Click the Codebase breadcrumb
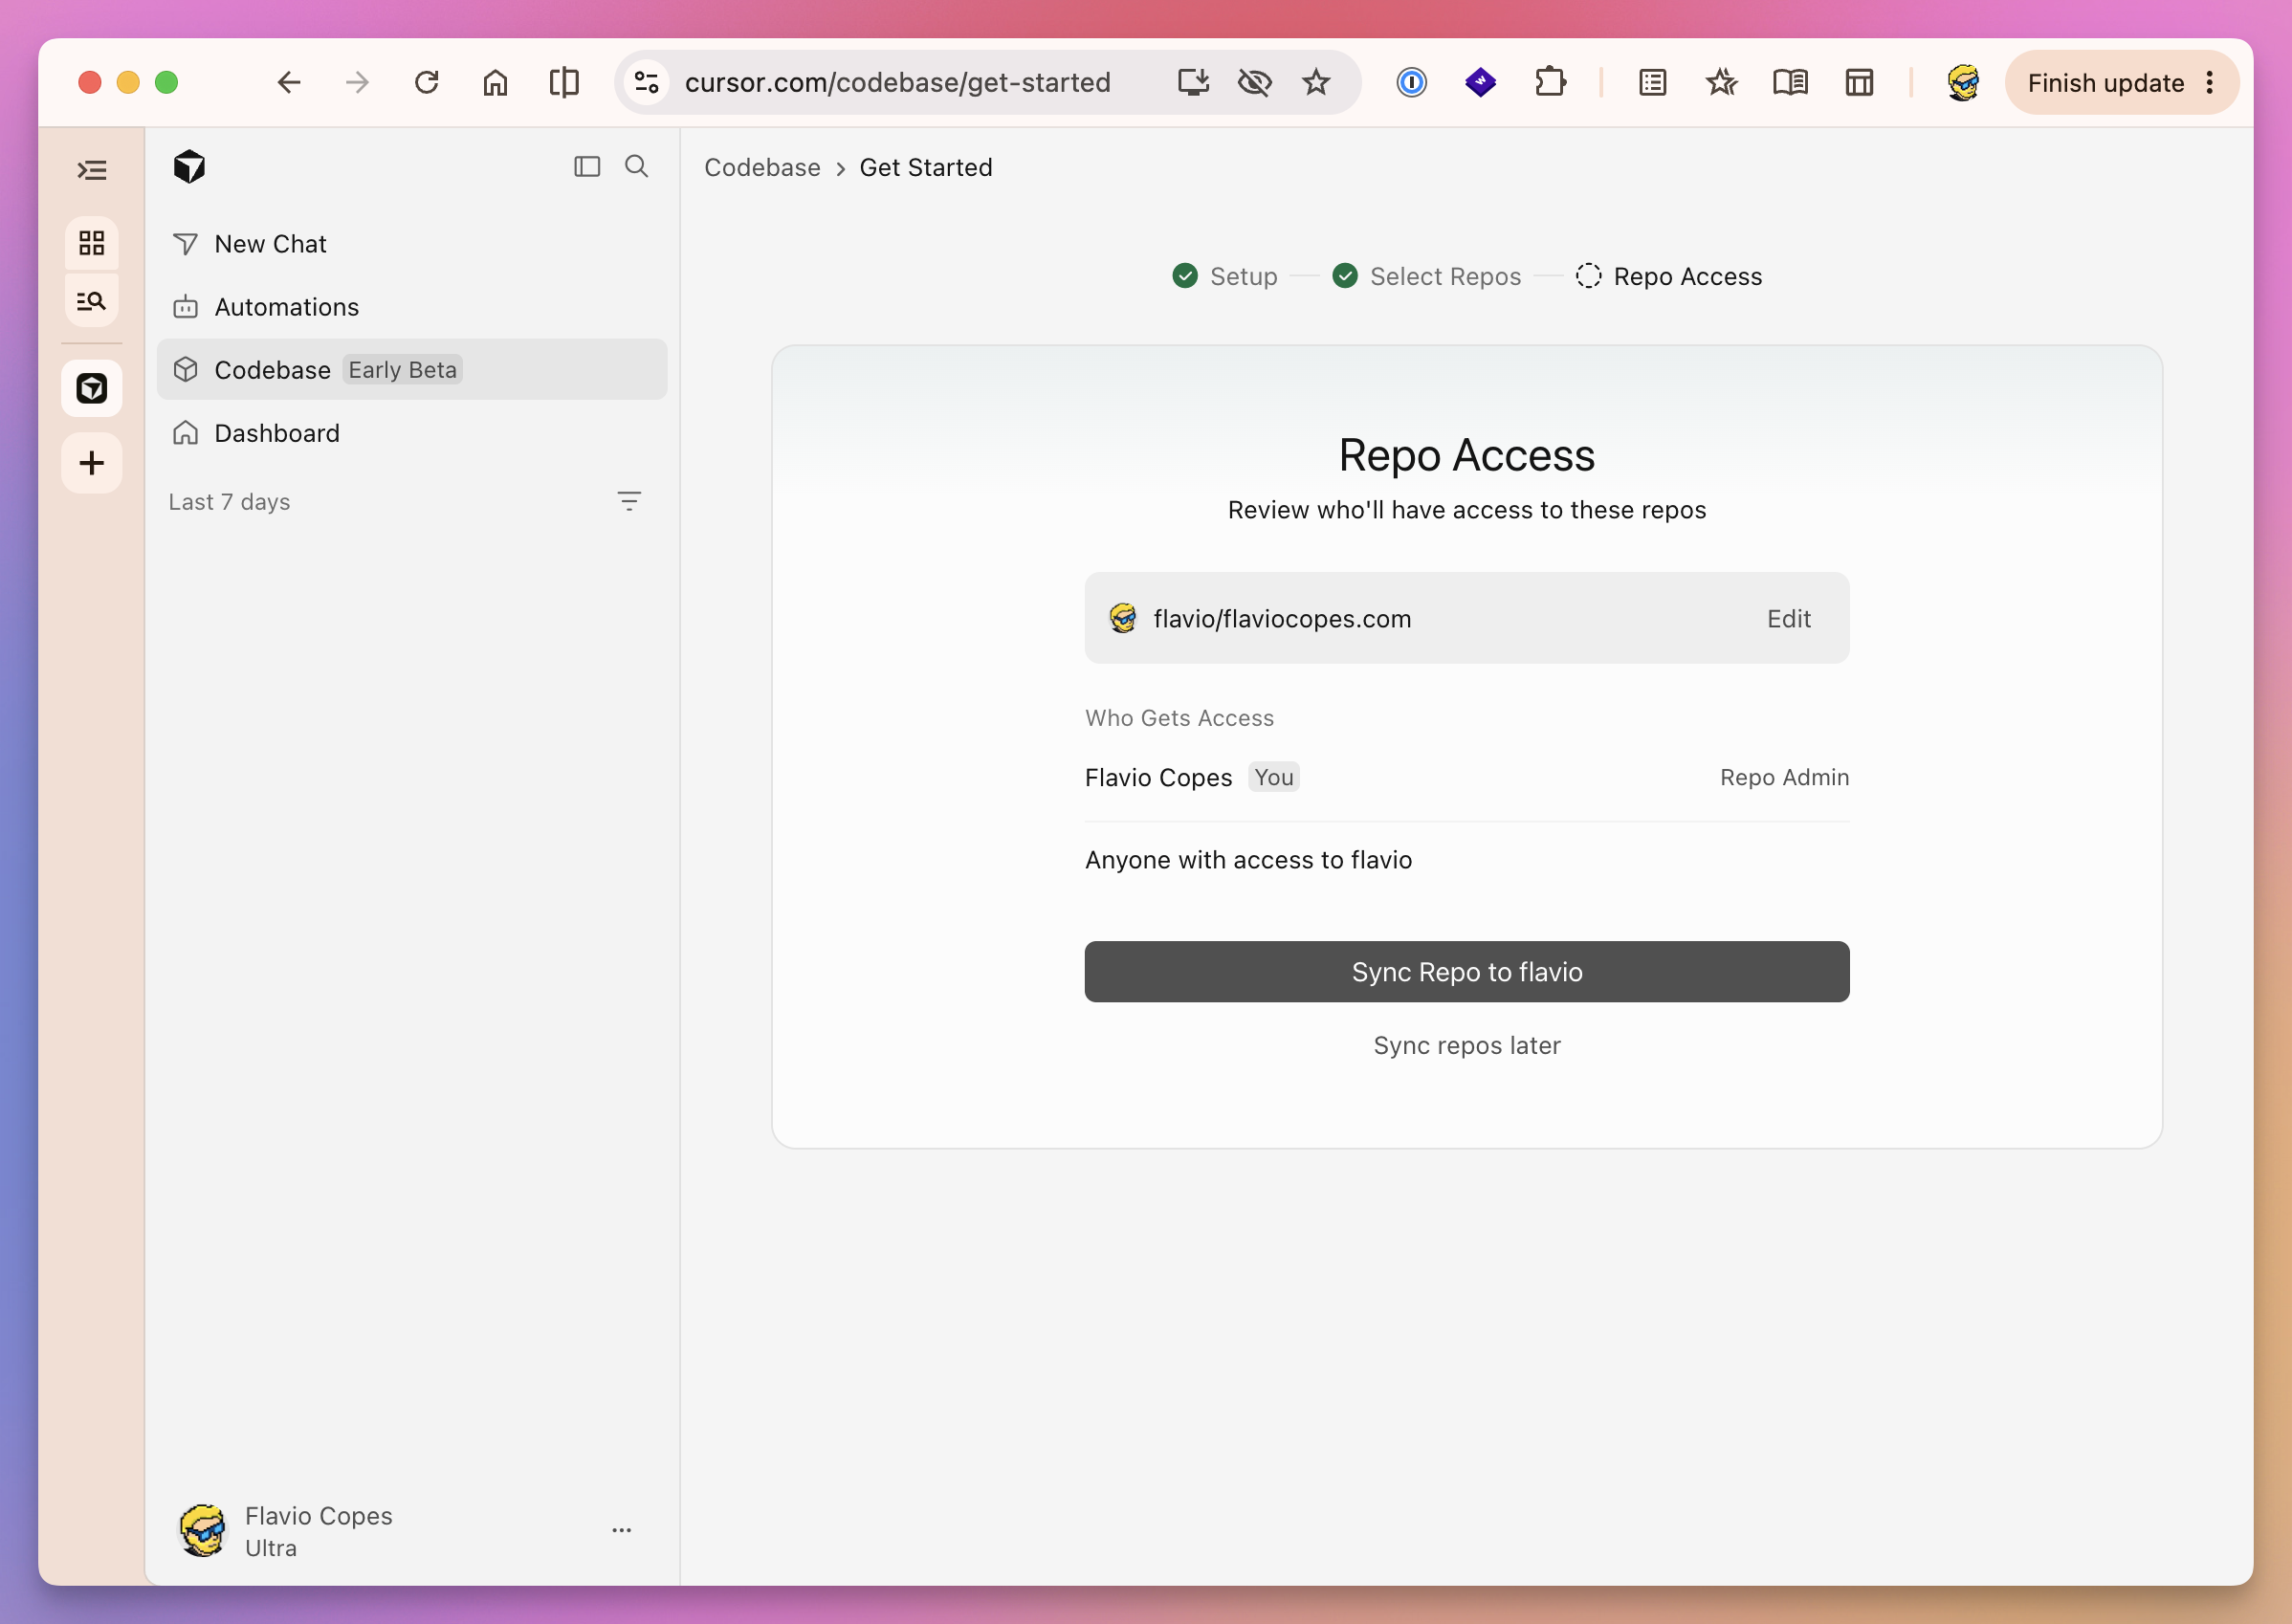 762,167
